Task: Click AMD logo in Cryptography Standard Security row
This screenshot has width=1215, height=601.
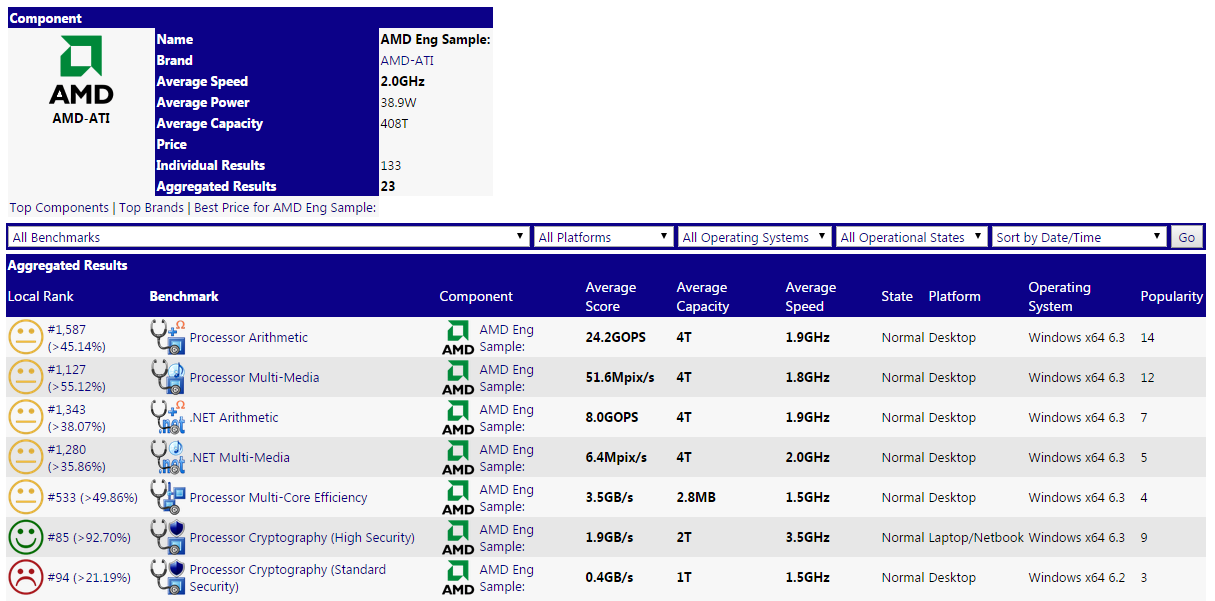Action: click(458, 578)
